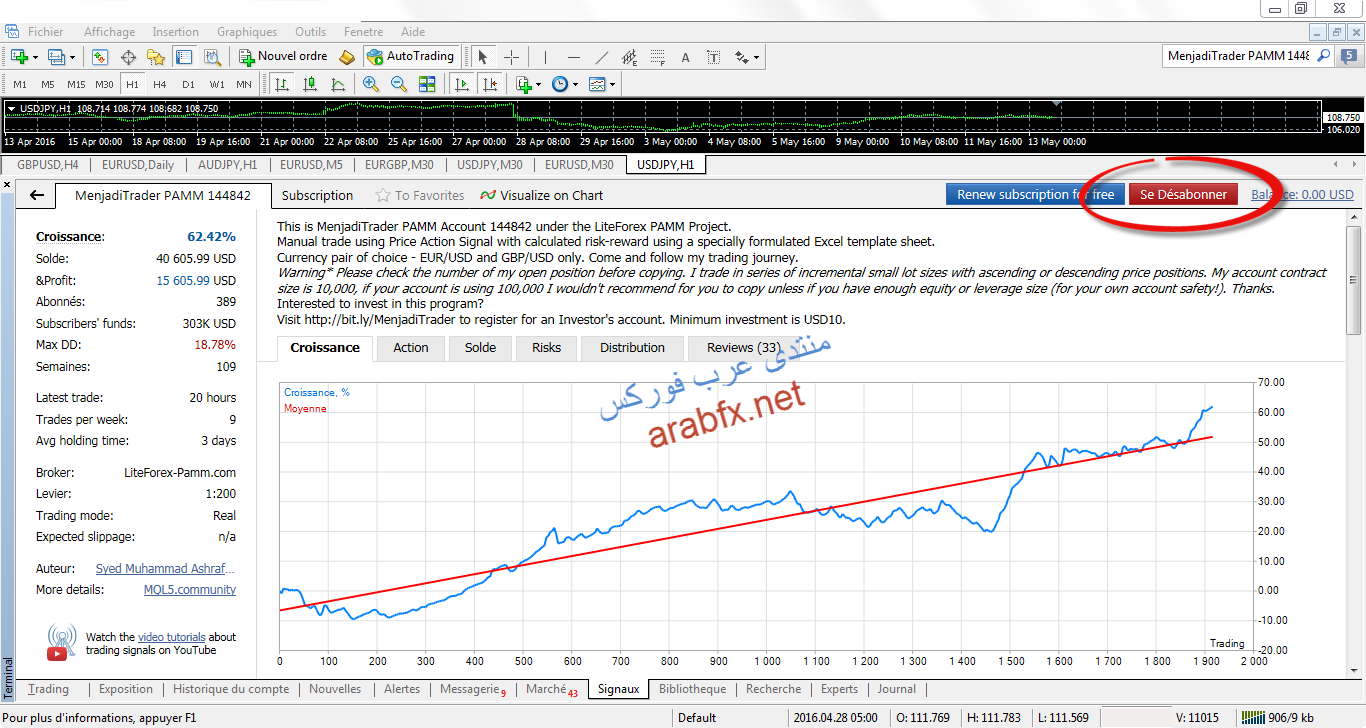Open the MQL5.community link
This screenshot has width=1366, height=728.
(190, 590)
